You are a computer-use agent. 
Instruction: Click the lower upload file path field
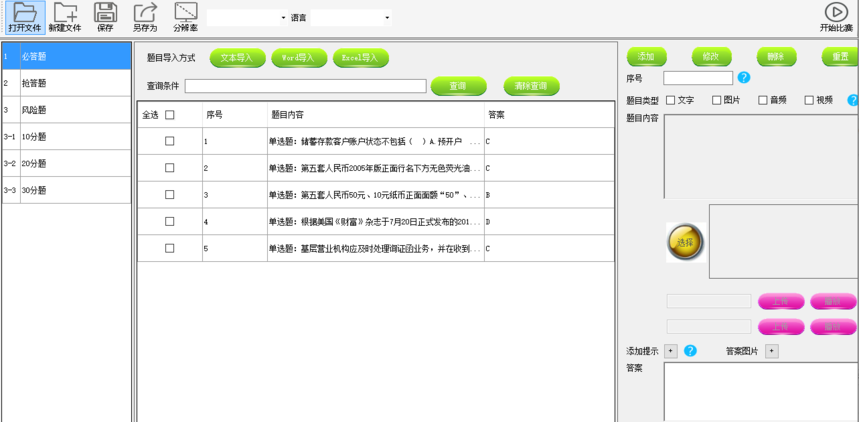709,327
